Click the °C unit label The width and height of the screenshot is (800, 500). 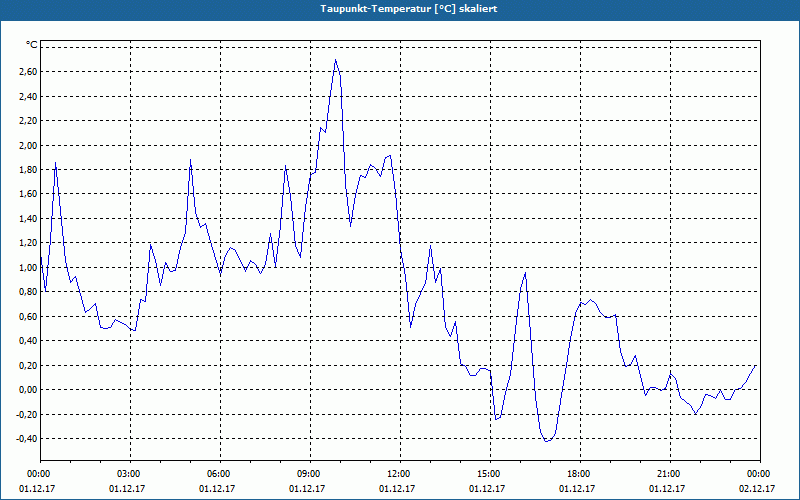click(32, 45)
